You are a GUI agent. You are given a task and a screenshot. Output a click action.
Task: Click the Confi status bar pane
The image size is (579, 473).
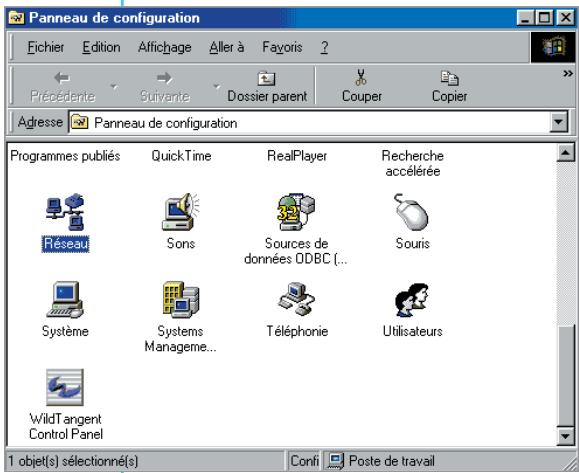tap(304, 461)
